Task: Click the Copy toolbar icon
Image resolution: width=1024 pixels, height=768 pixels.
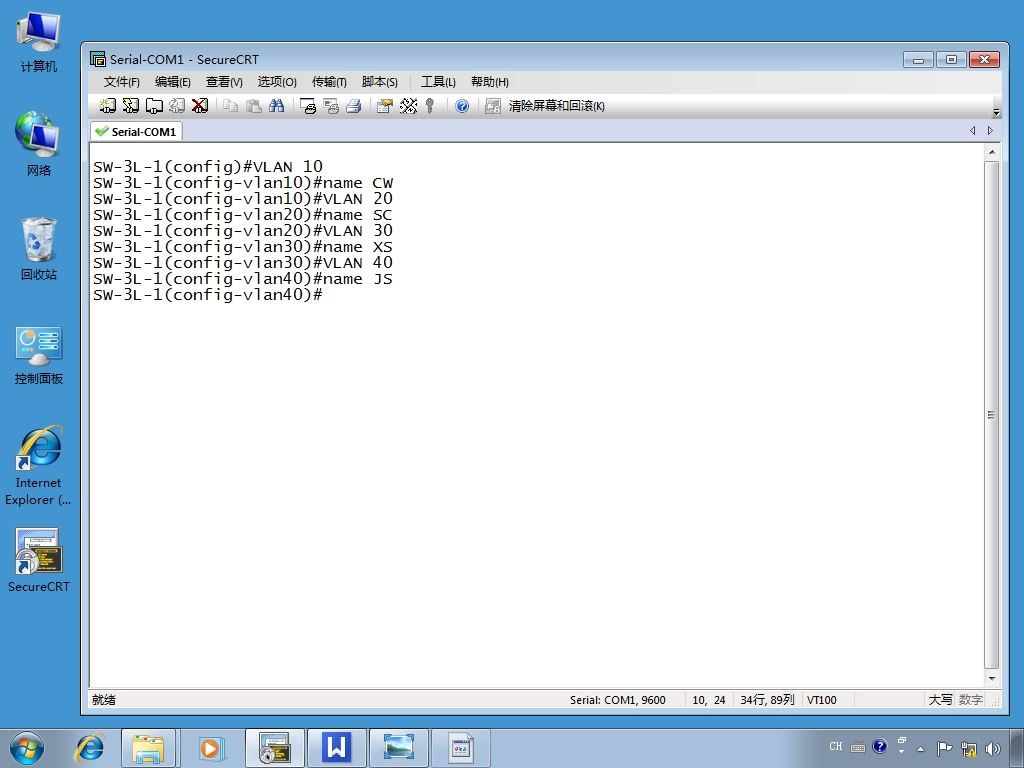Action: click(x=231, y=106)
